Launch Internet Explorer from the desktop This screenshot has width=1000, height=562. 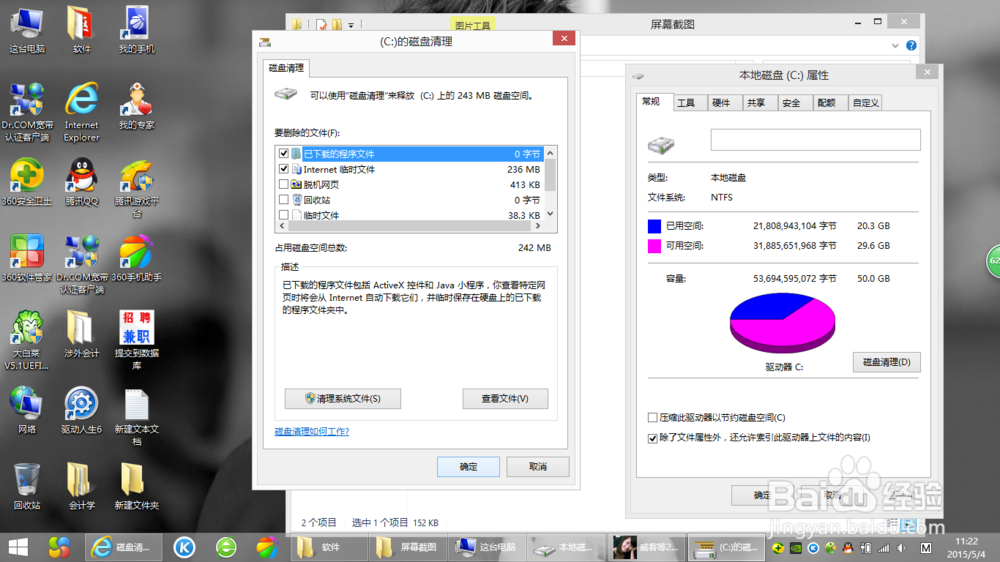(82, 112)
